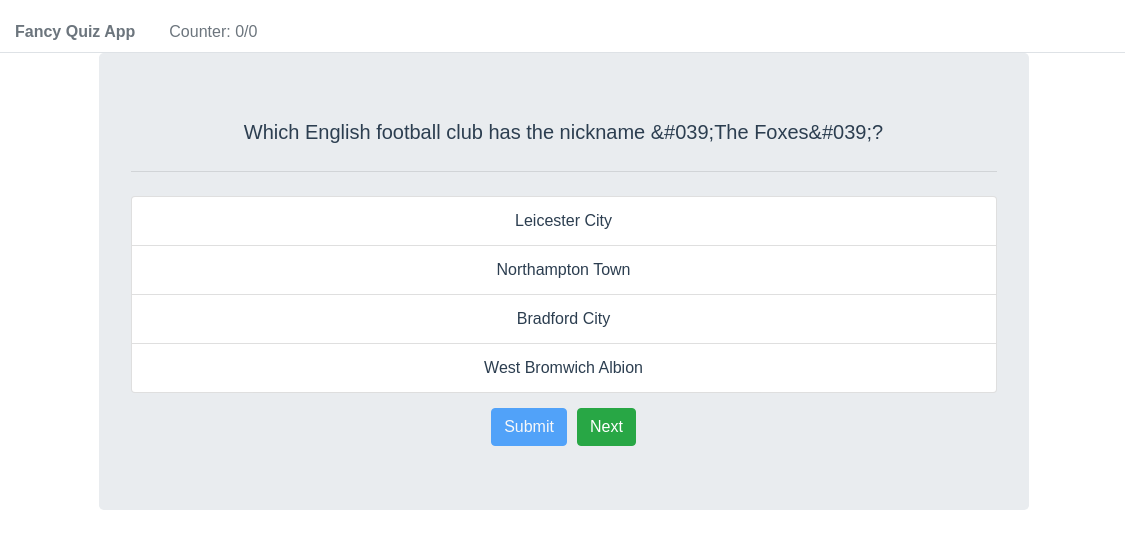This screenshot has height=540, width=1125.
Task: Select the Leicester City answer
Action: 563,221
